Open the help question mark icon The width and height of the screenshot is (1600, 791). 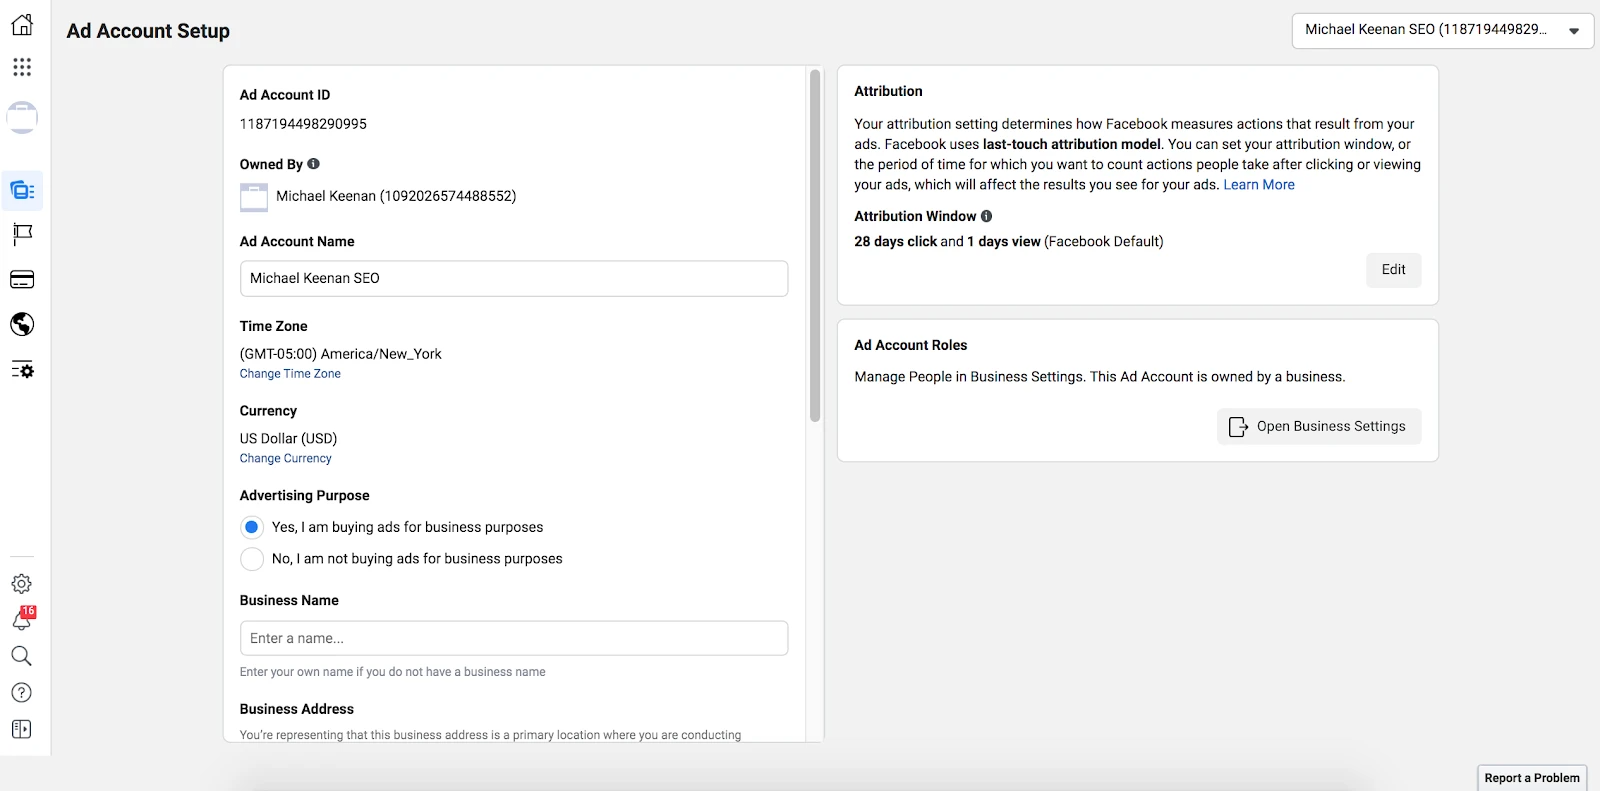click(22, 693)
